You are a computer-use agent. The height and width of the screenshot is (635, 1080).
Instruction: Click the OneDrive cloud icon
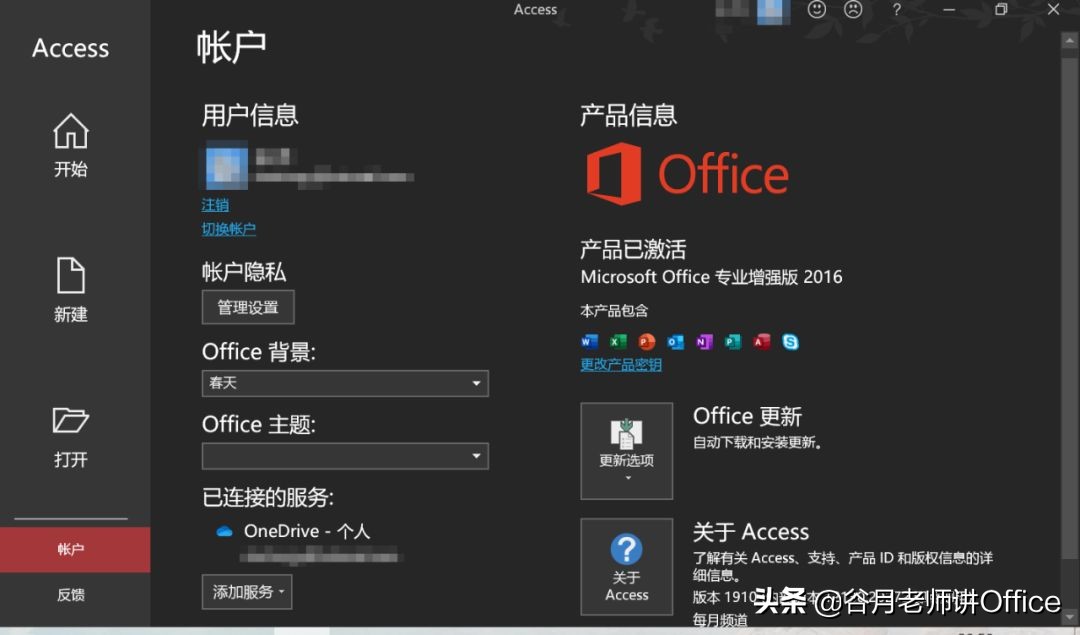click(224, 531)
